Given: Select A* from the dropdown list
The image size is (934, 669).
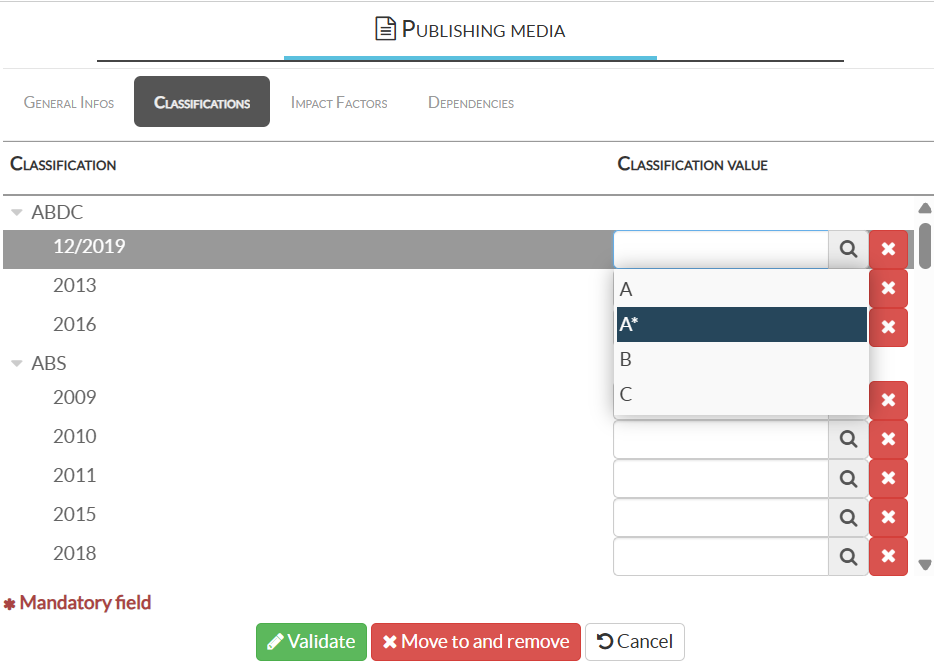Looking at the screenshot, I should [740, 325].
